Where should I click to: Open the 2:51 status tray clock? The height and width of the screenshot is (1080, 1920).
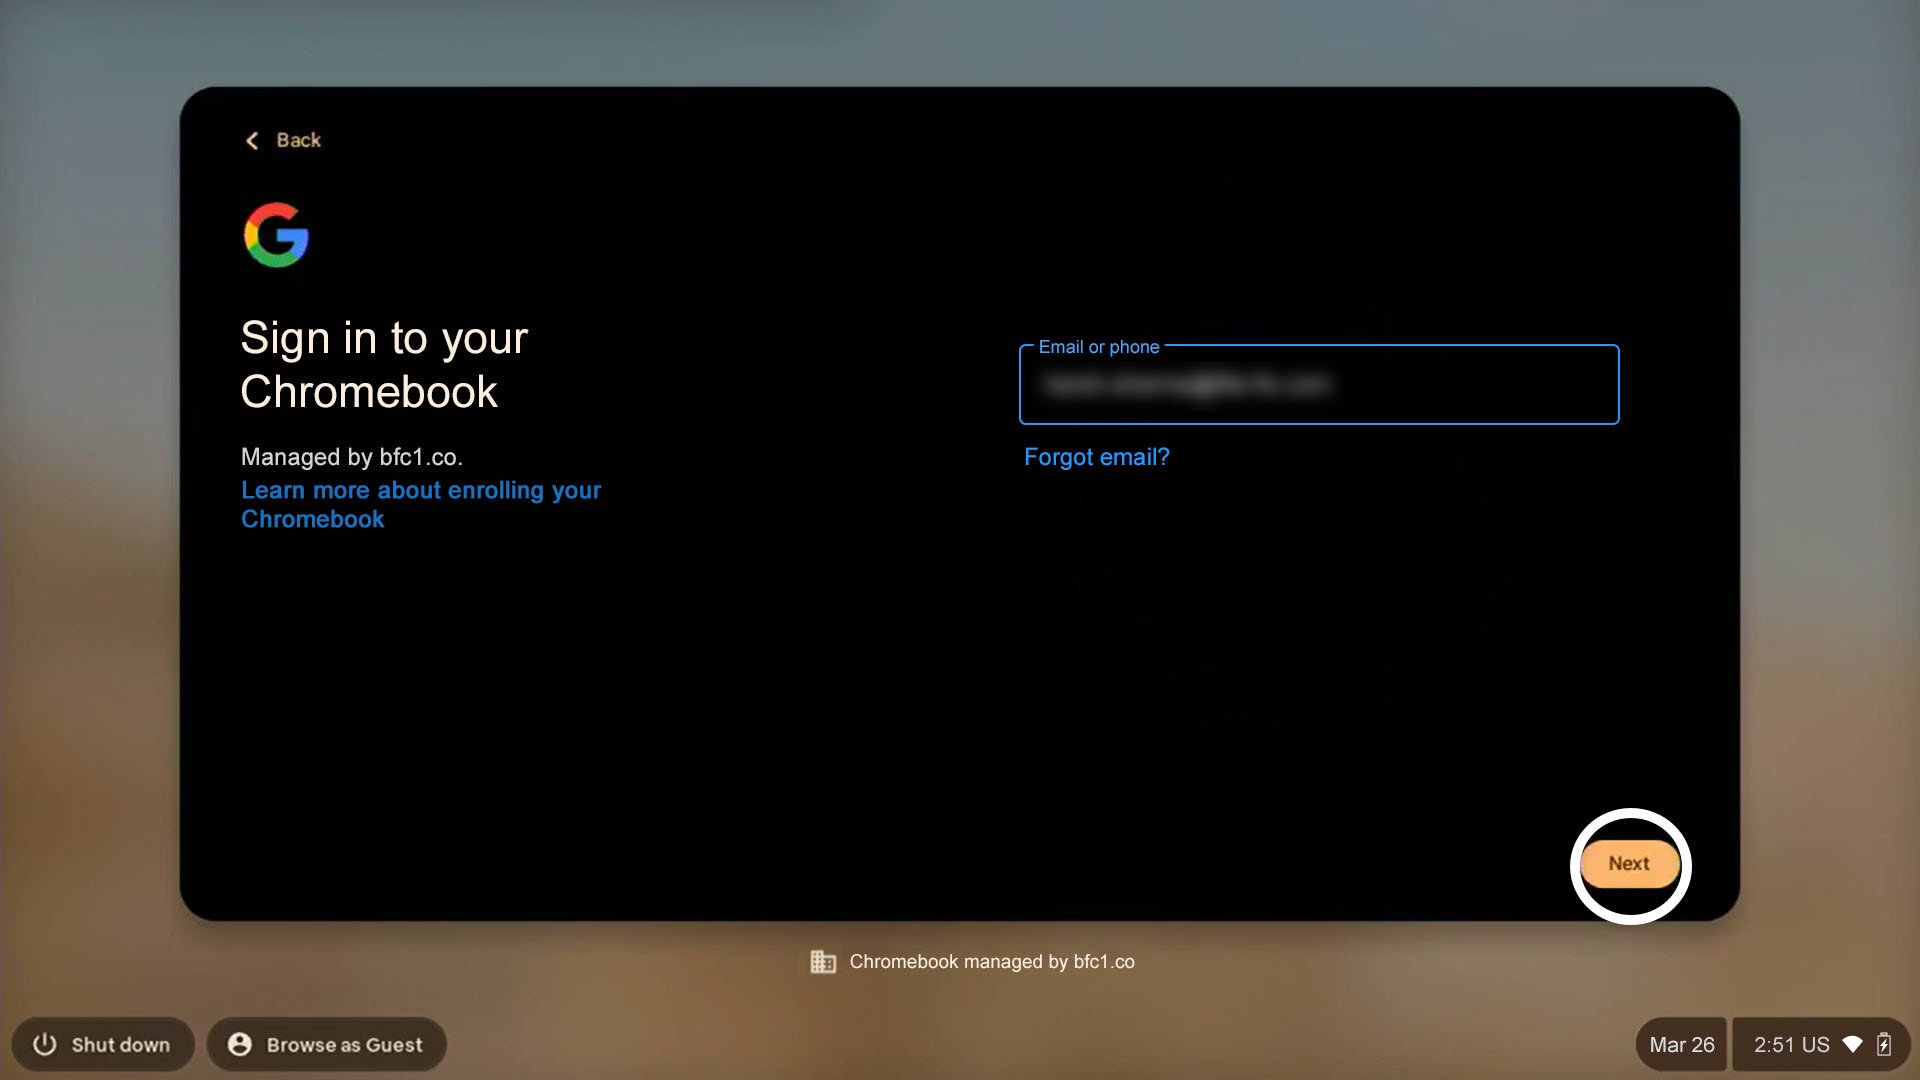coord(1774,1045)
